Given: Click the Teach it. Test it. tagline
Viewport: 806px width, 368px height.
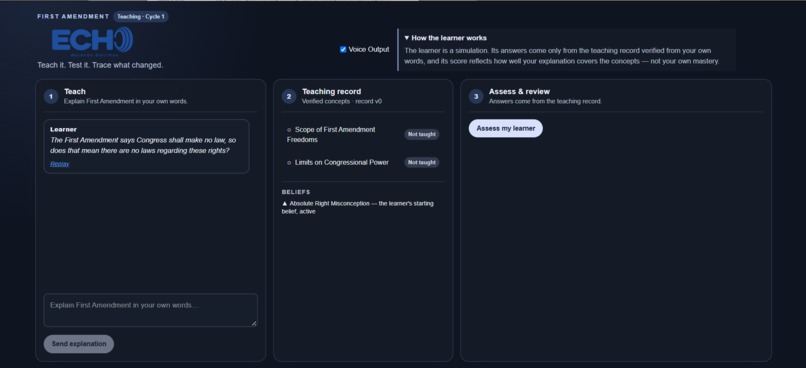Looking at the screenshot, I should (x=100, y=65).
